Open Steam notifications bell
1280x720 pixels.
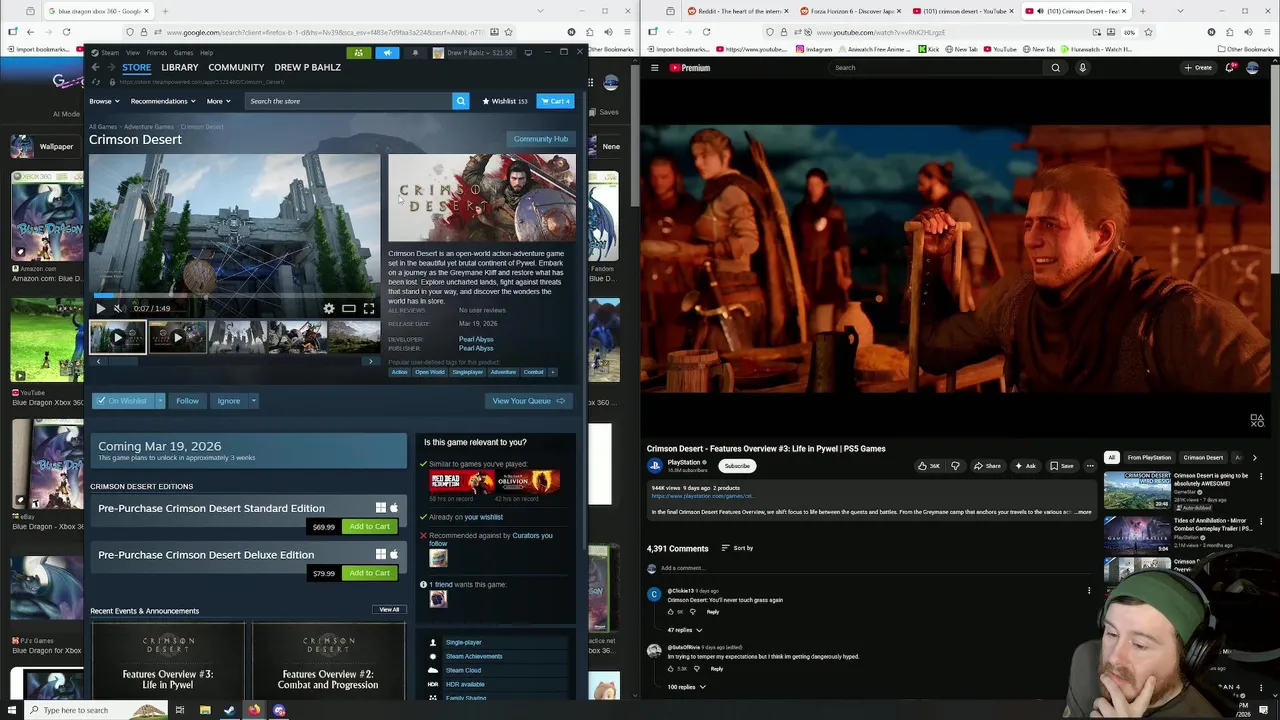(x=415, y=53)
